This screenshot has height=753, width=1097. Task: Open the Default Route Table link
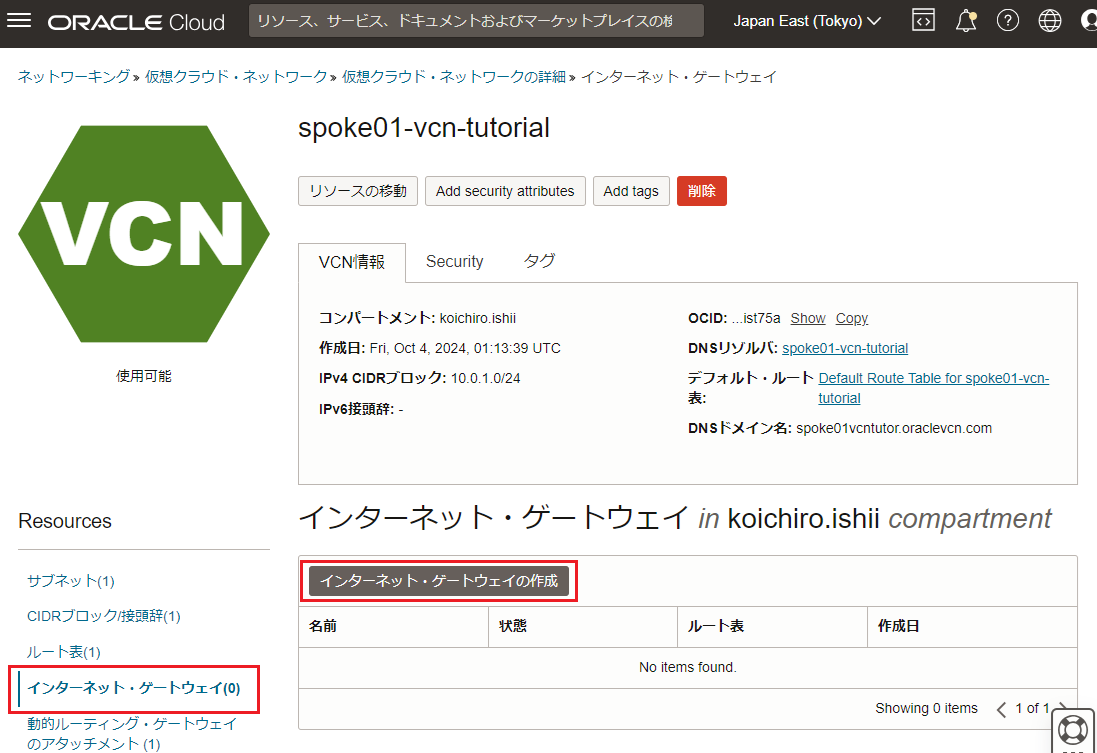click(933, 379)
